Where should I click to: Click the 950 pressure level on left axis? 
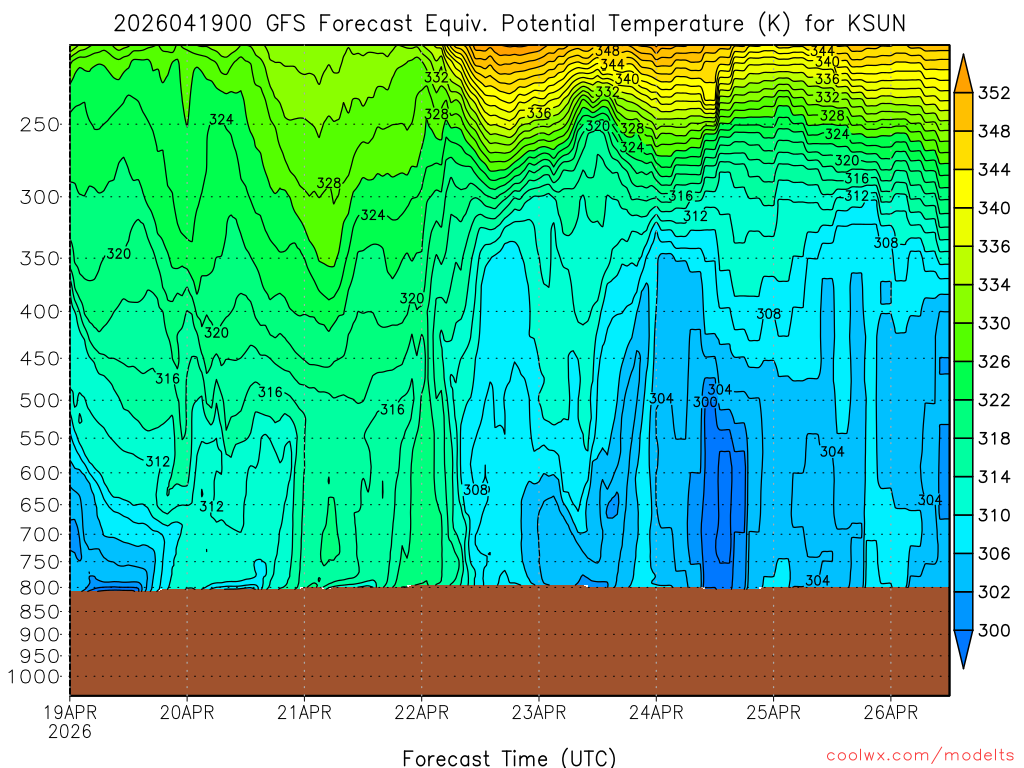(x=40, y=656)
